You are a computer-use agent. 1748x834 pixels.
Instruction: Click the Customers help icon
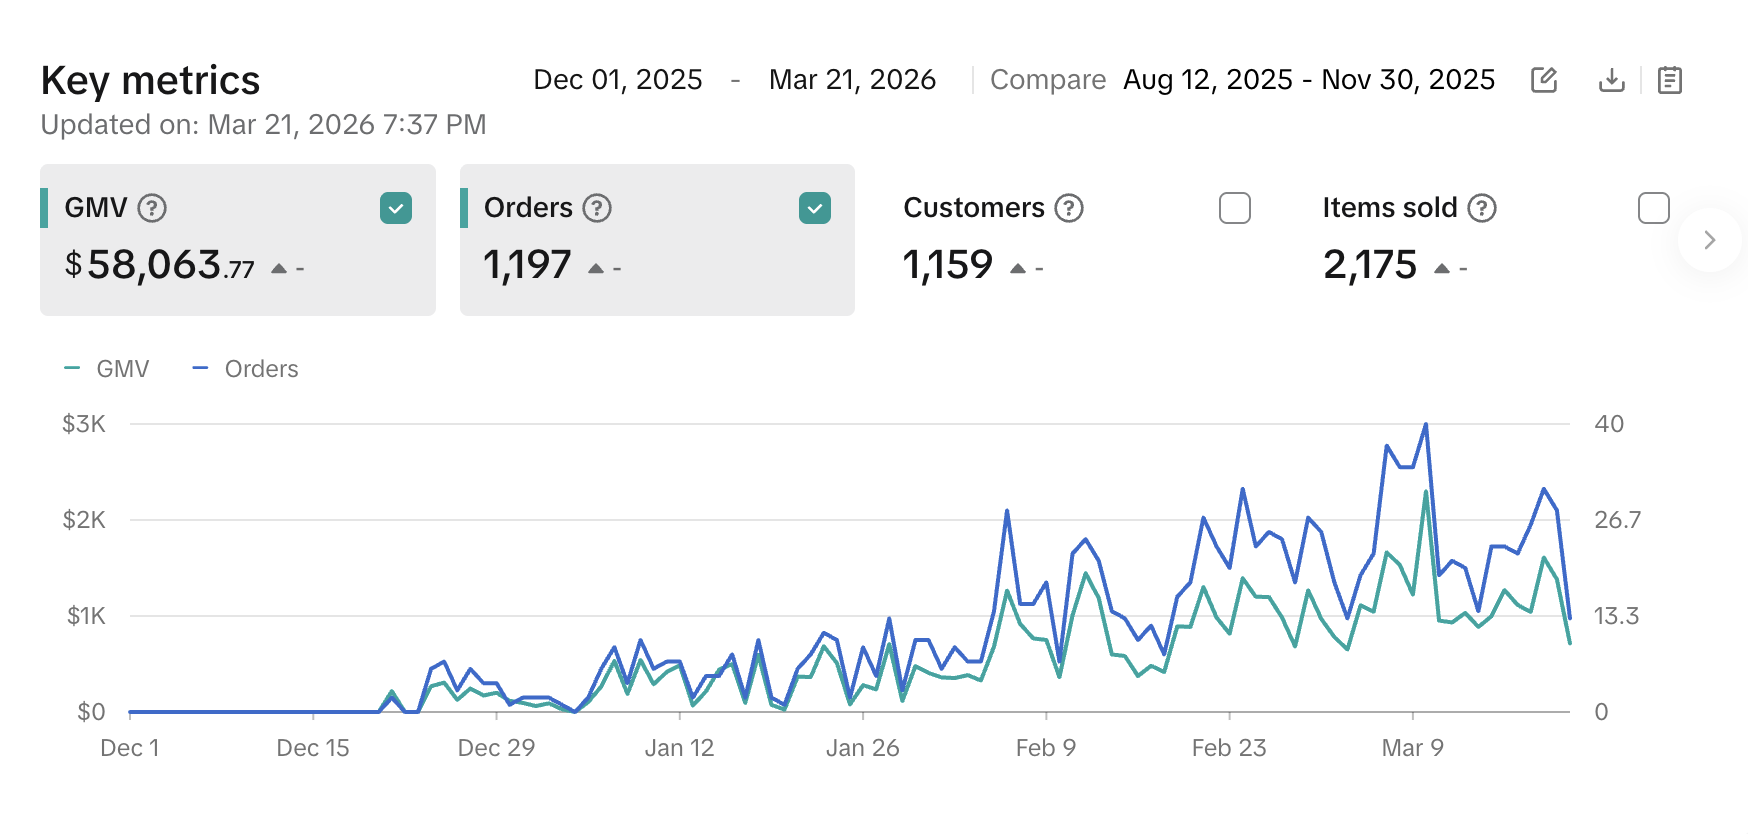click(x=1069, y=208)
